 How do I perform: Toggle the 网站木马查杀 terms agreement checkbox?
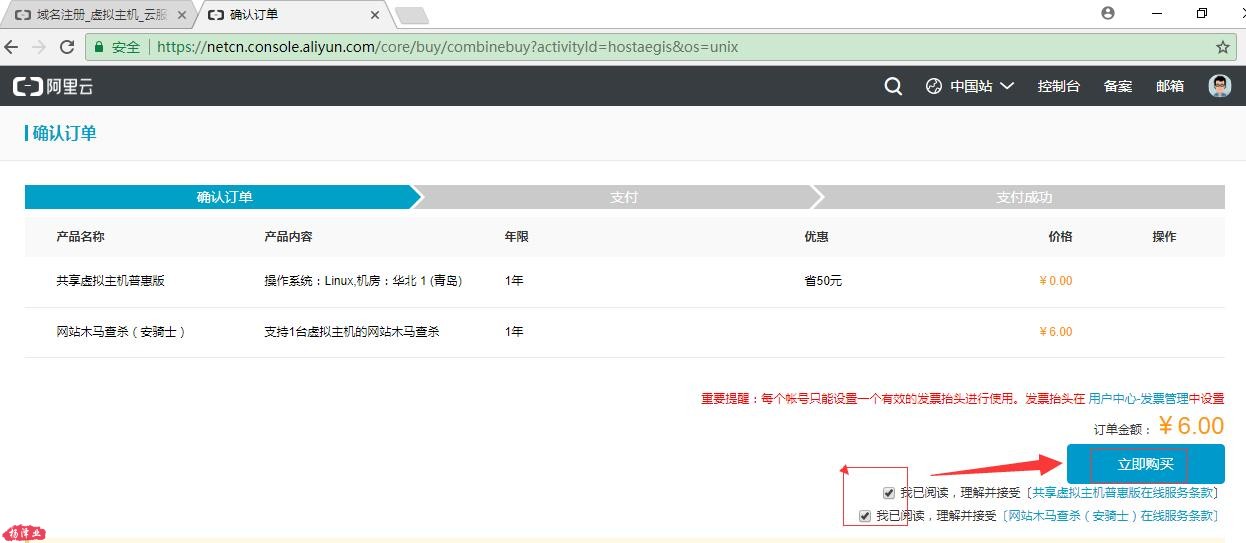click(x=865, y=516)
